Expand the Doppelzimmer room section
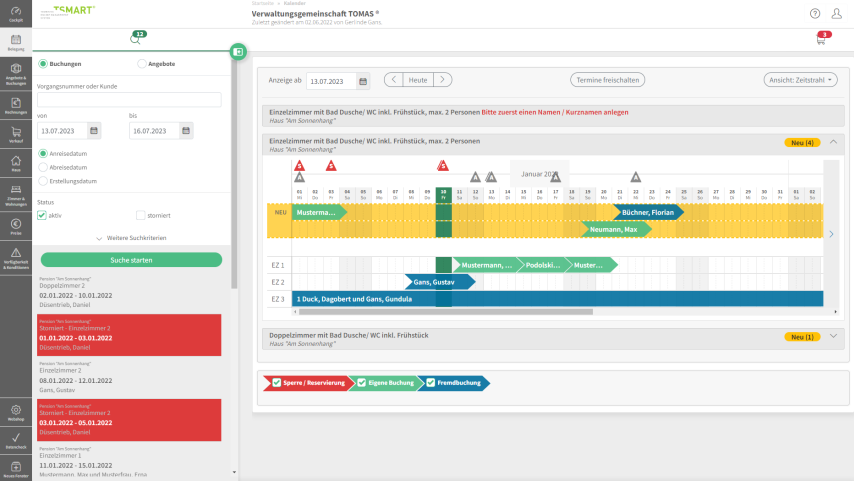The image size is (854, 481). 833,336
